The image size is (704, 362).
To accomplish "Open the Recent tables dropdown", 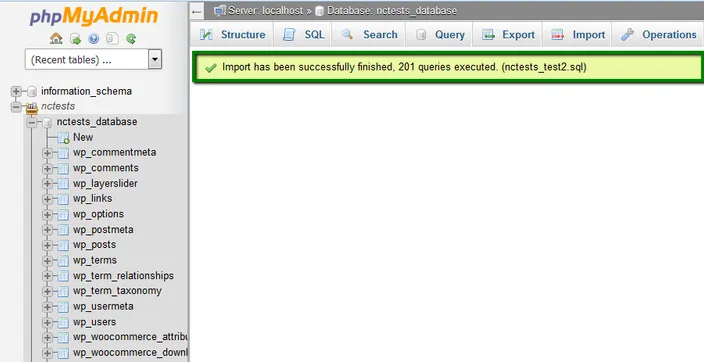I will click(93, 59).
